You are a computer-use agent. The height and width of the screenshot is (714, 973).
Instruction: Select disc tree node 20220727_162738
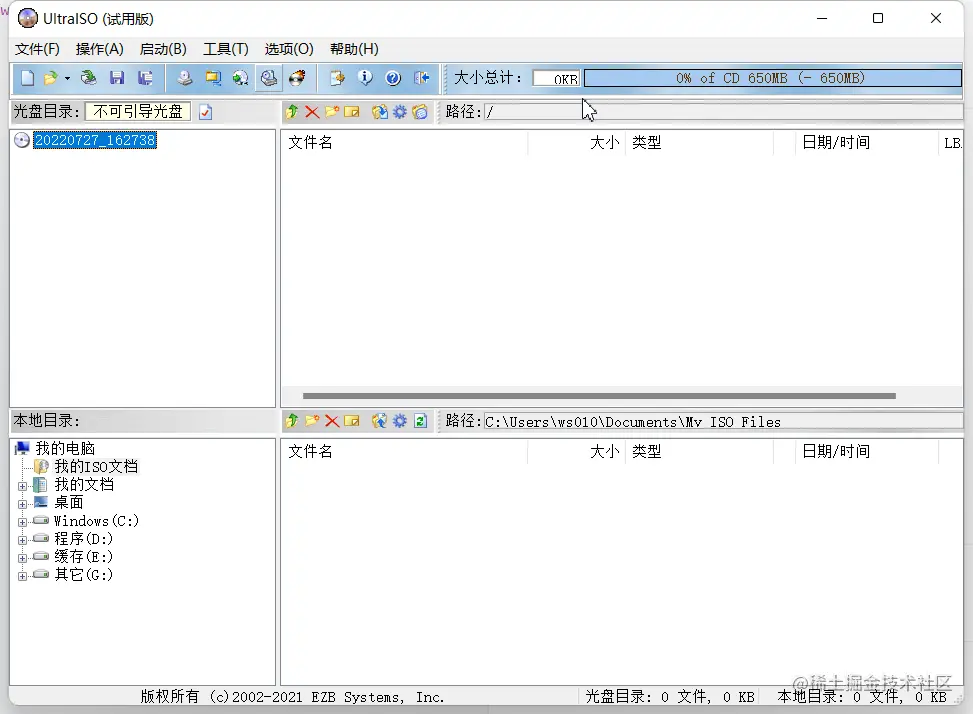[95, 140]
